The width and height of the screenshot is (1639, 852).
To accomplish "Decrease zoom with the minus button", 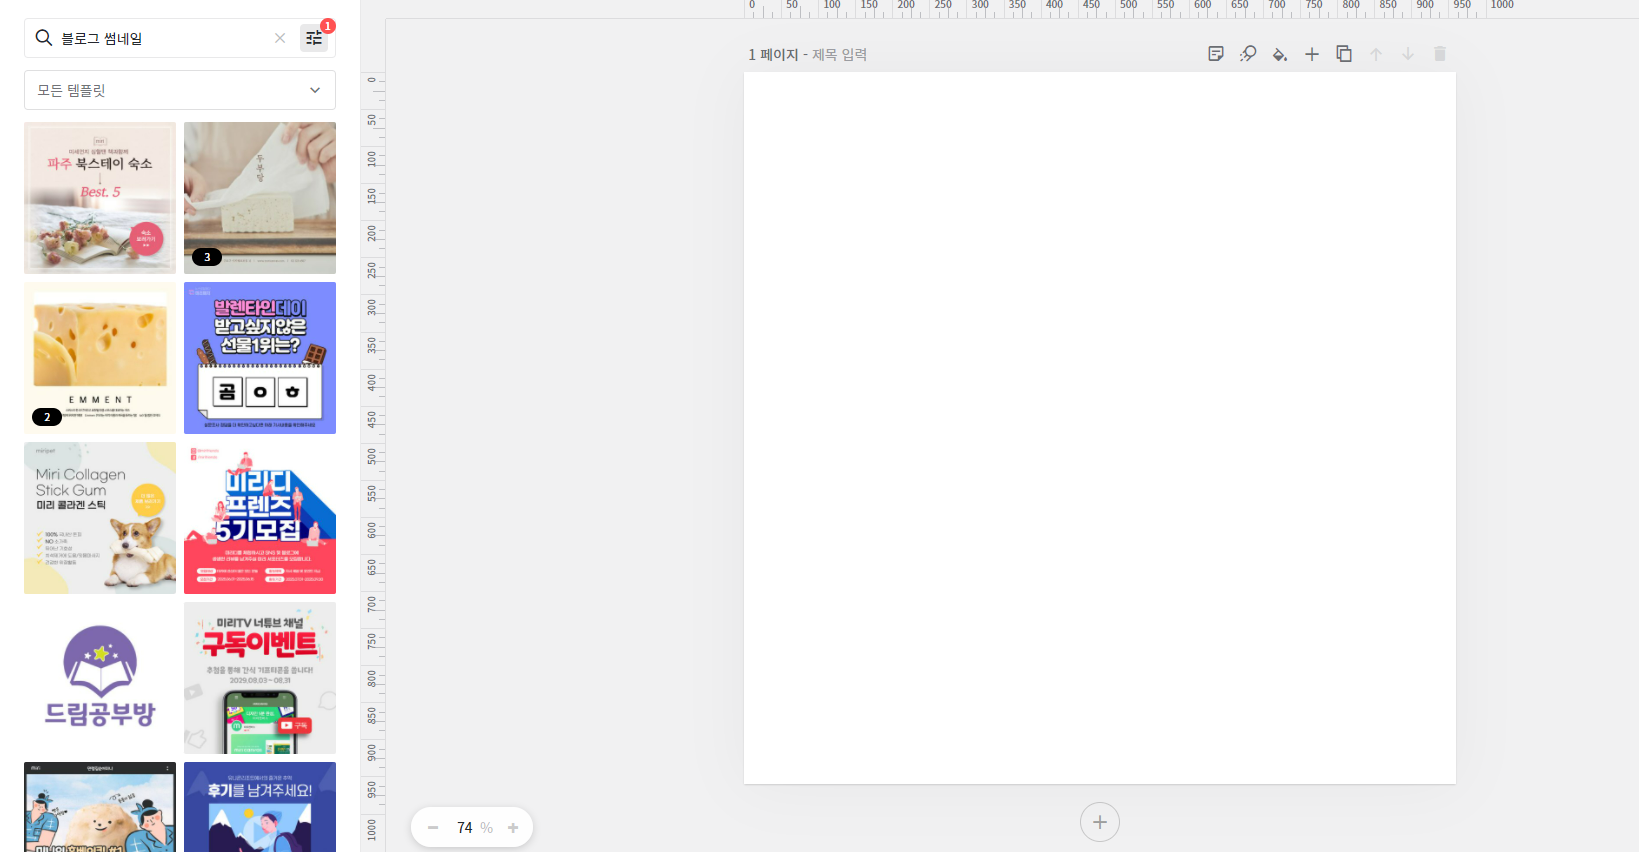I will point(433,828).
